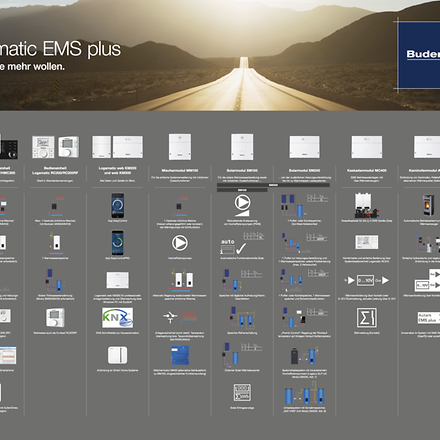Select the Solarmodul SM200 product image
Screen dimensions: 440x440
pyautogui.click(x=304, y=147)
